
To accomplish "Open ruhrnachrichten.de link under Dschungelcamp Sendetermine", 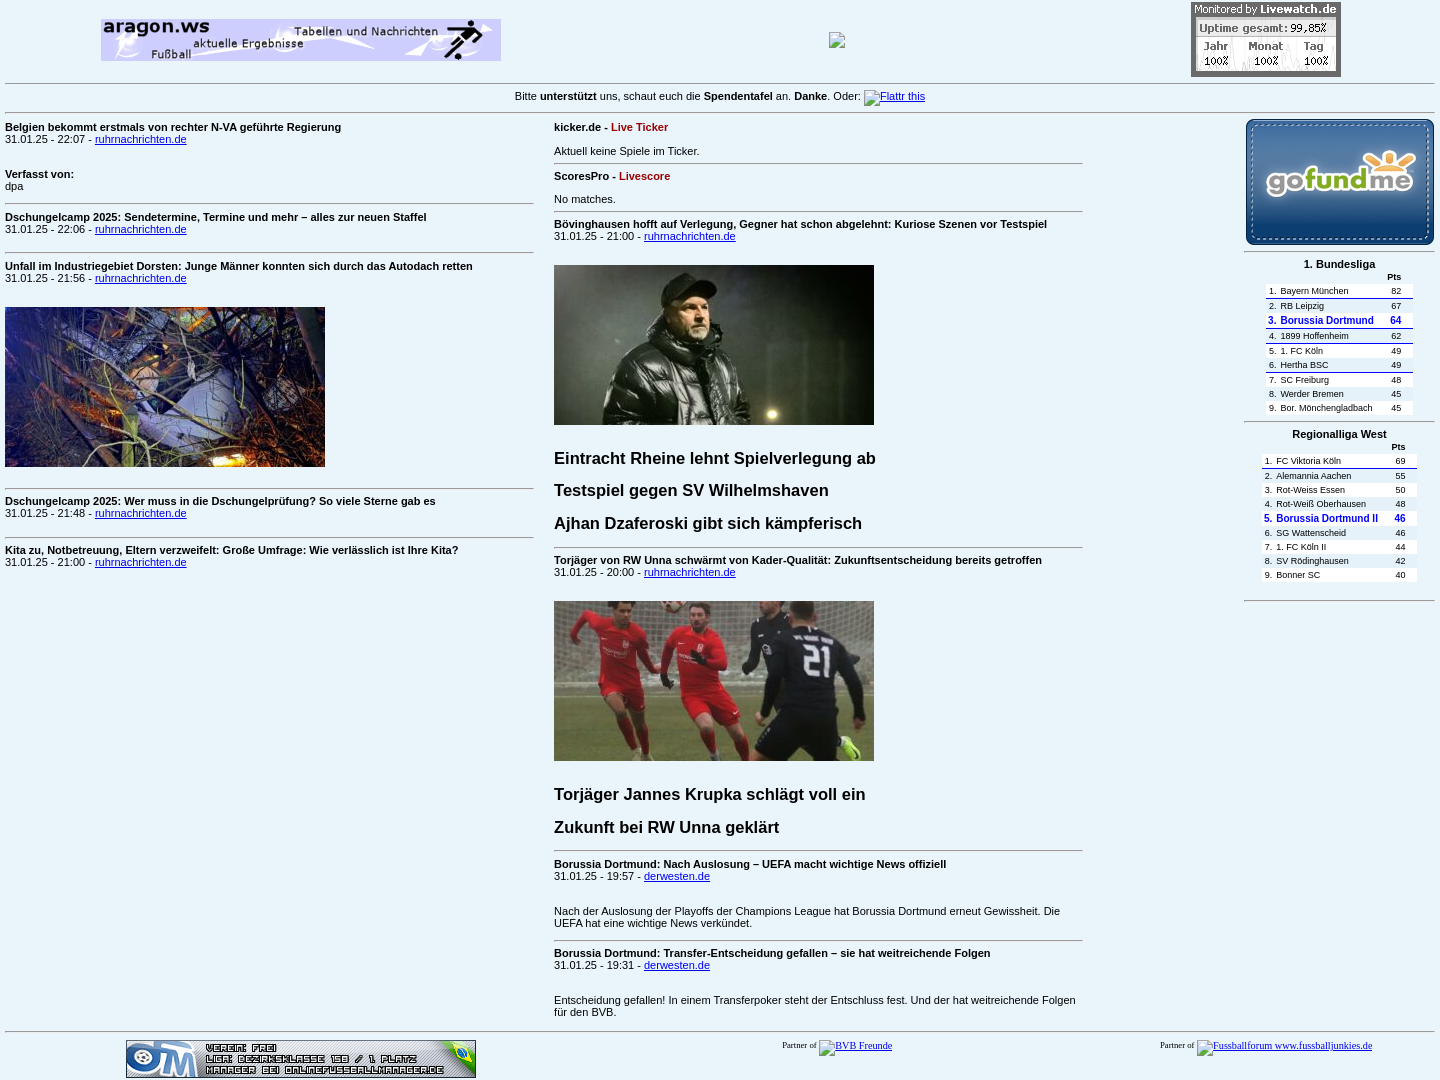I will (x=140, y=229).
